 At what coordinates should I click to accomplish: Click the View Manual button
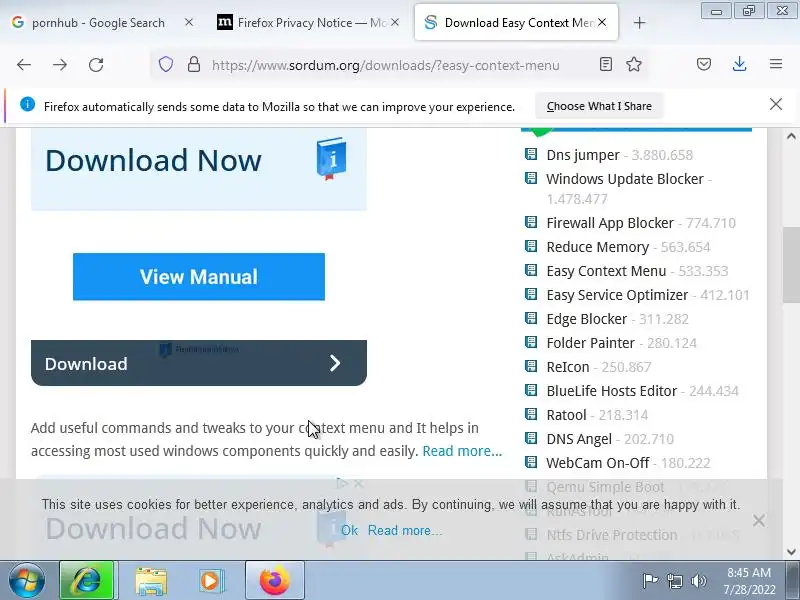click(199, 277)
